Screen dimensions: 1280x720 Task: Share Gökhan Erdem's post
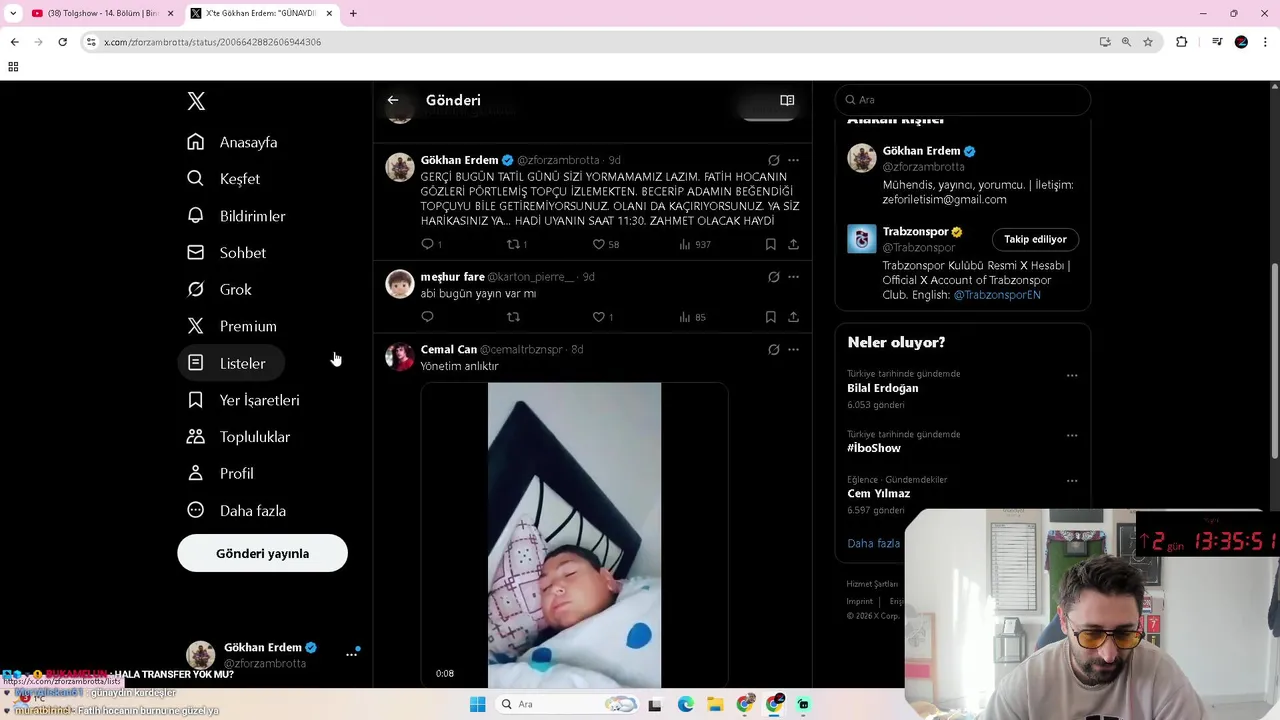point(793,244)
